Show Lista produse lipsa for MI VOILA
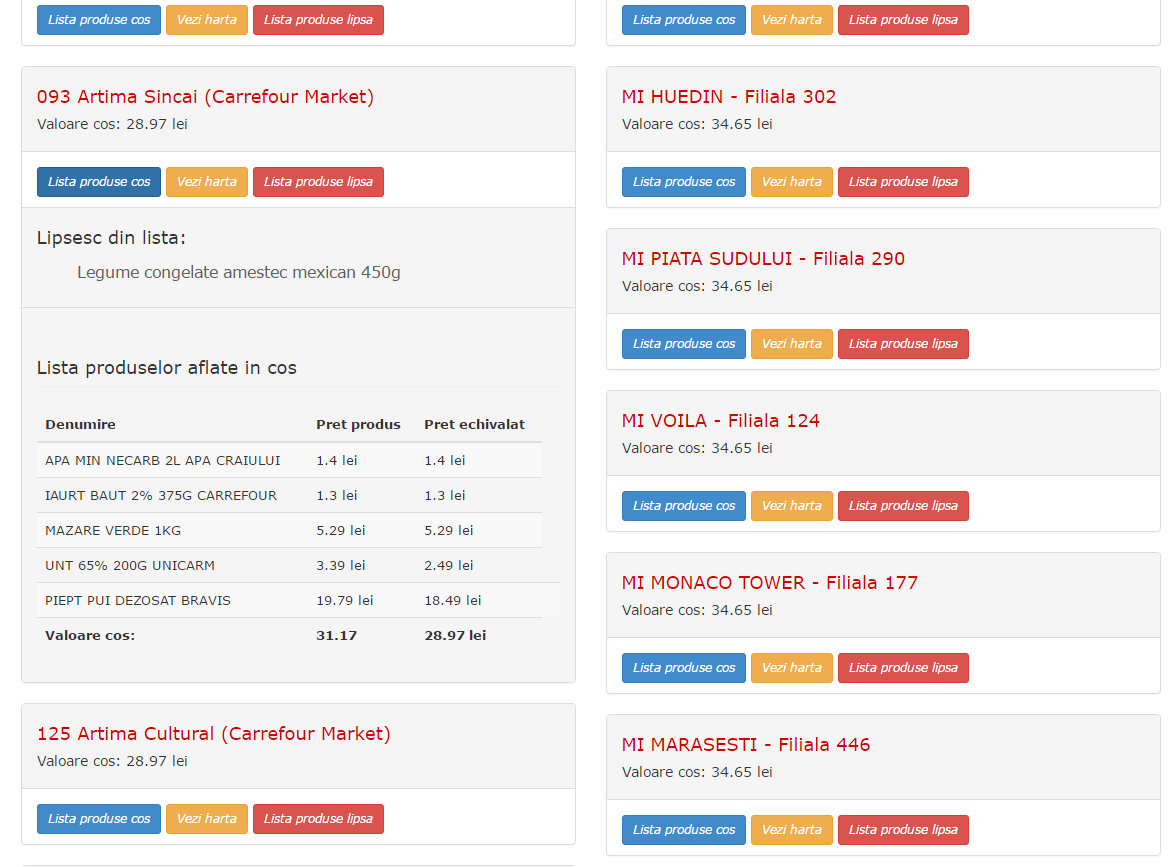This screenshot has height=867, width=1171. click(x=903, y=506)
